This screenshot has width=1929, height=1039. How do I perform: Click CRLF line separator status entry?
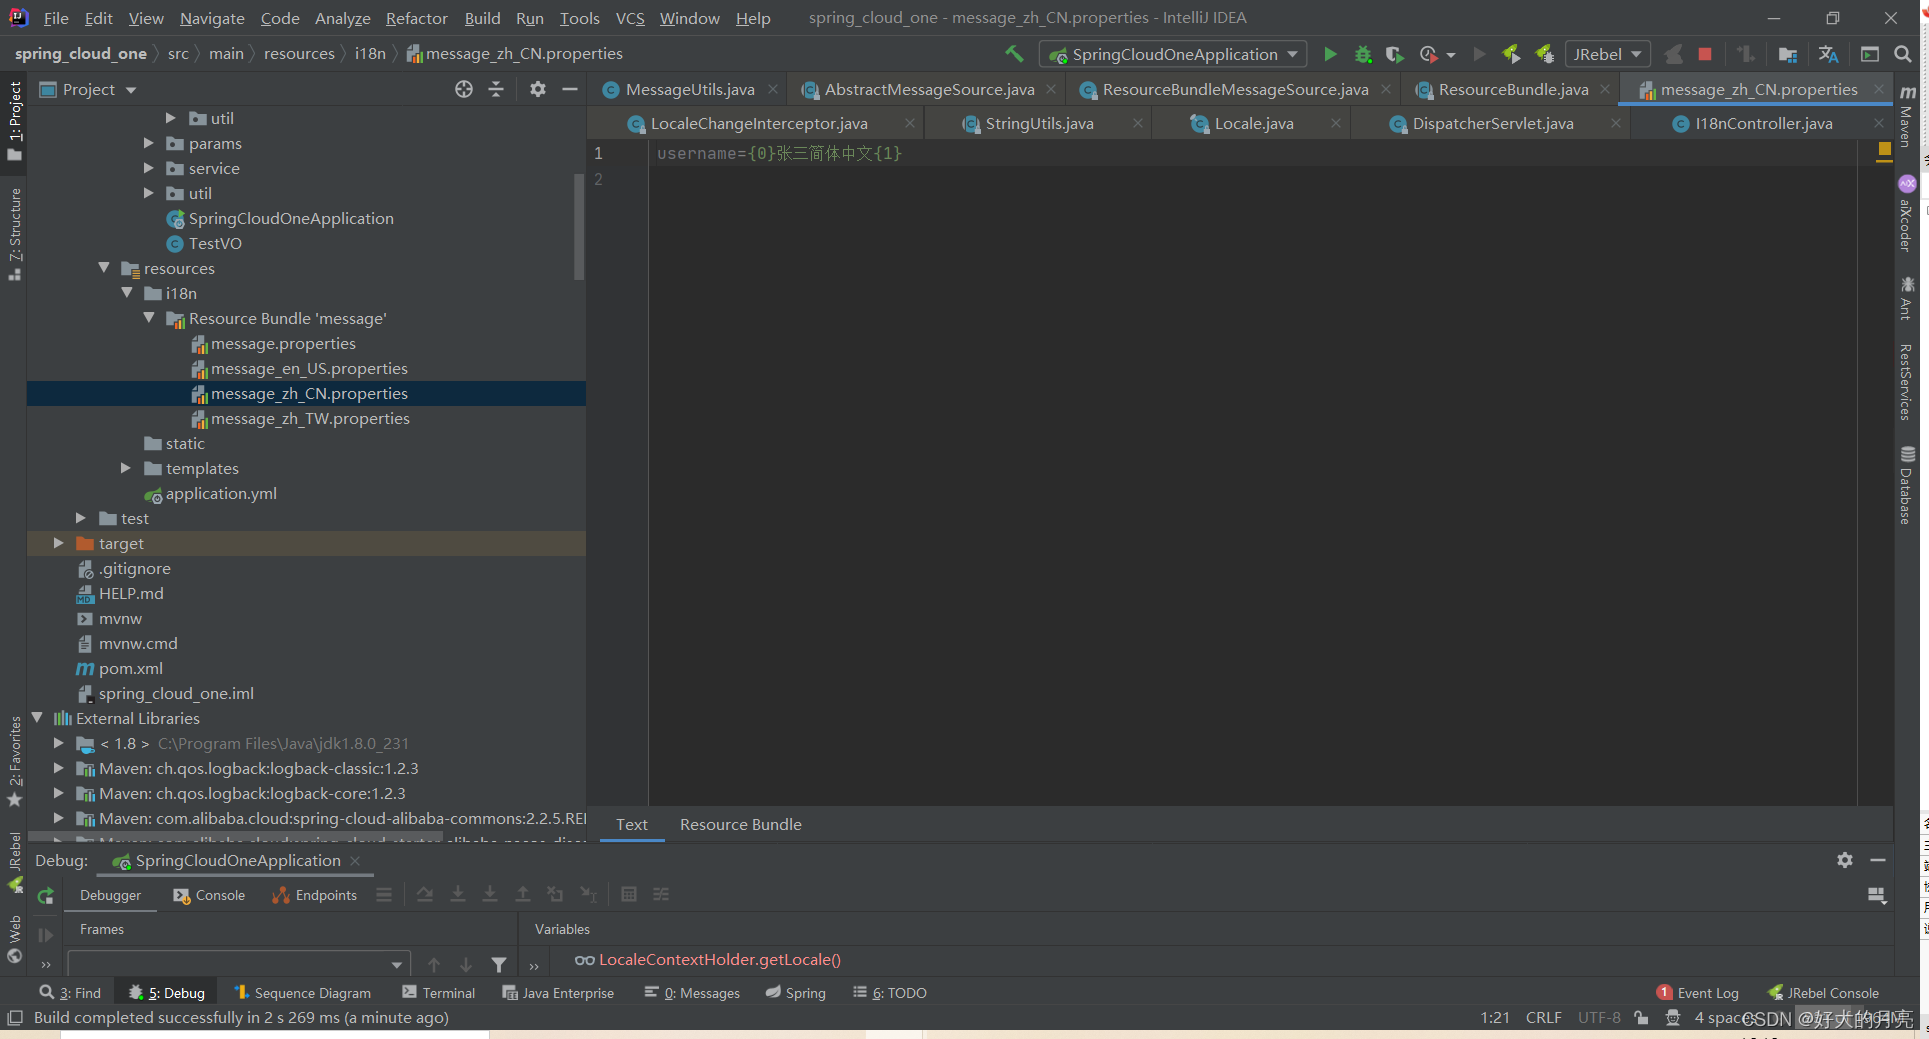1543,1018
